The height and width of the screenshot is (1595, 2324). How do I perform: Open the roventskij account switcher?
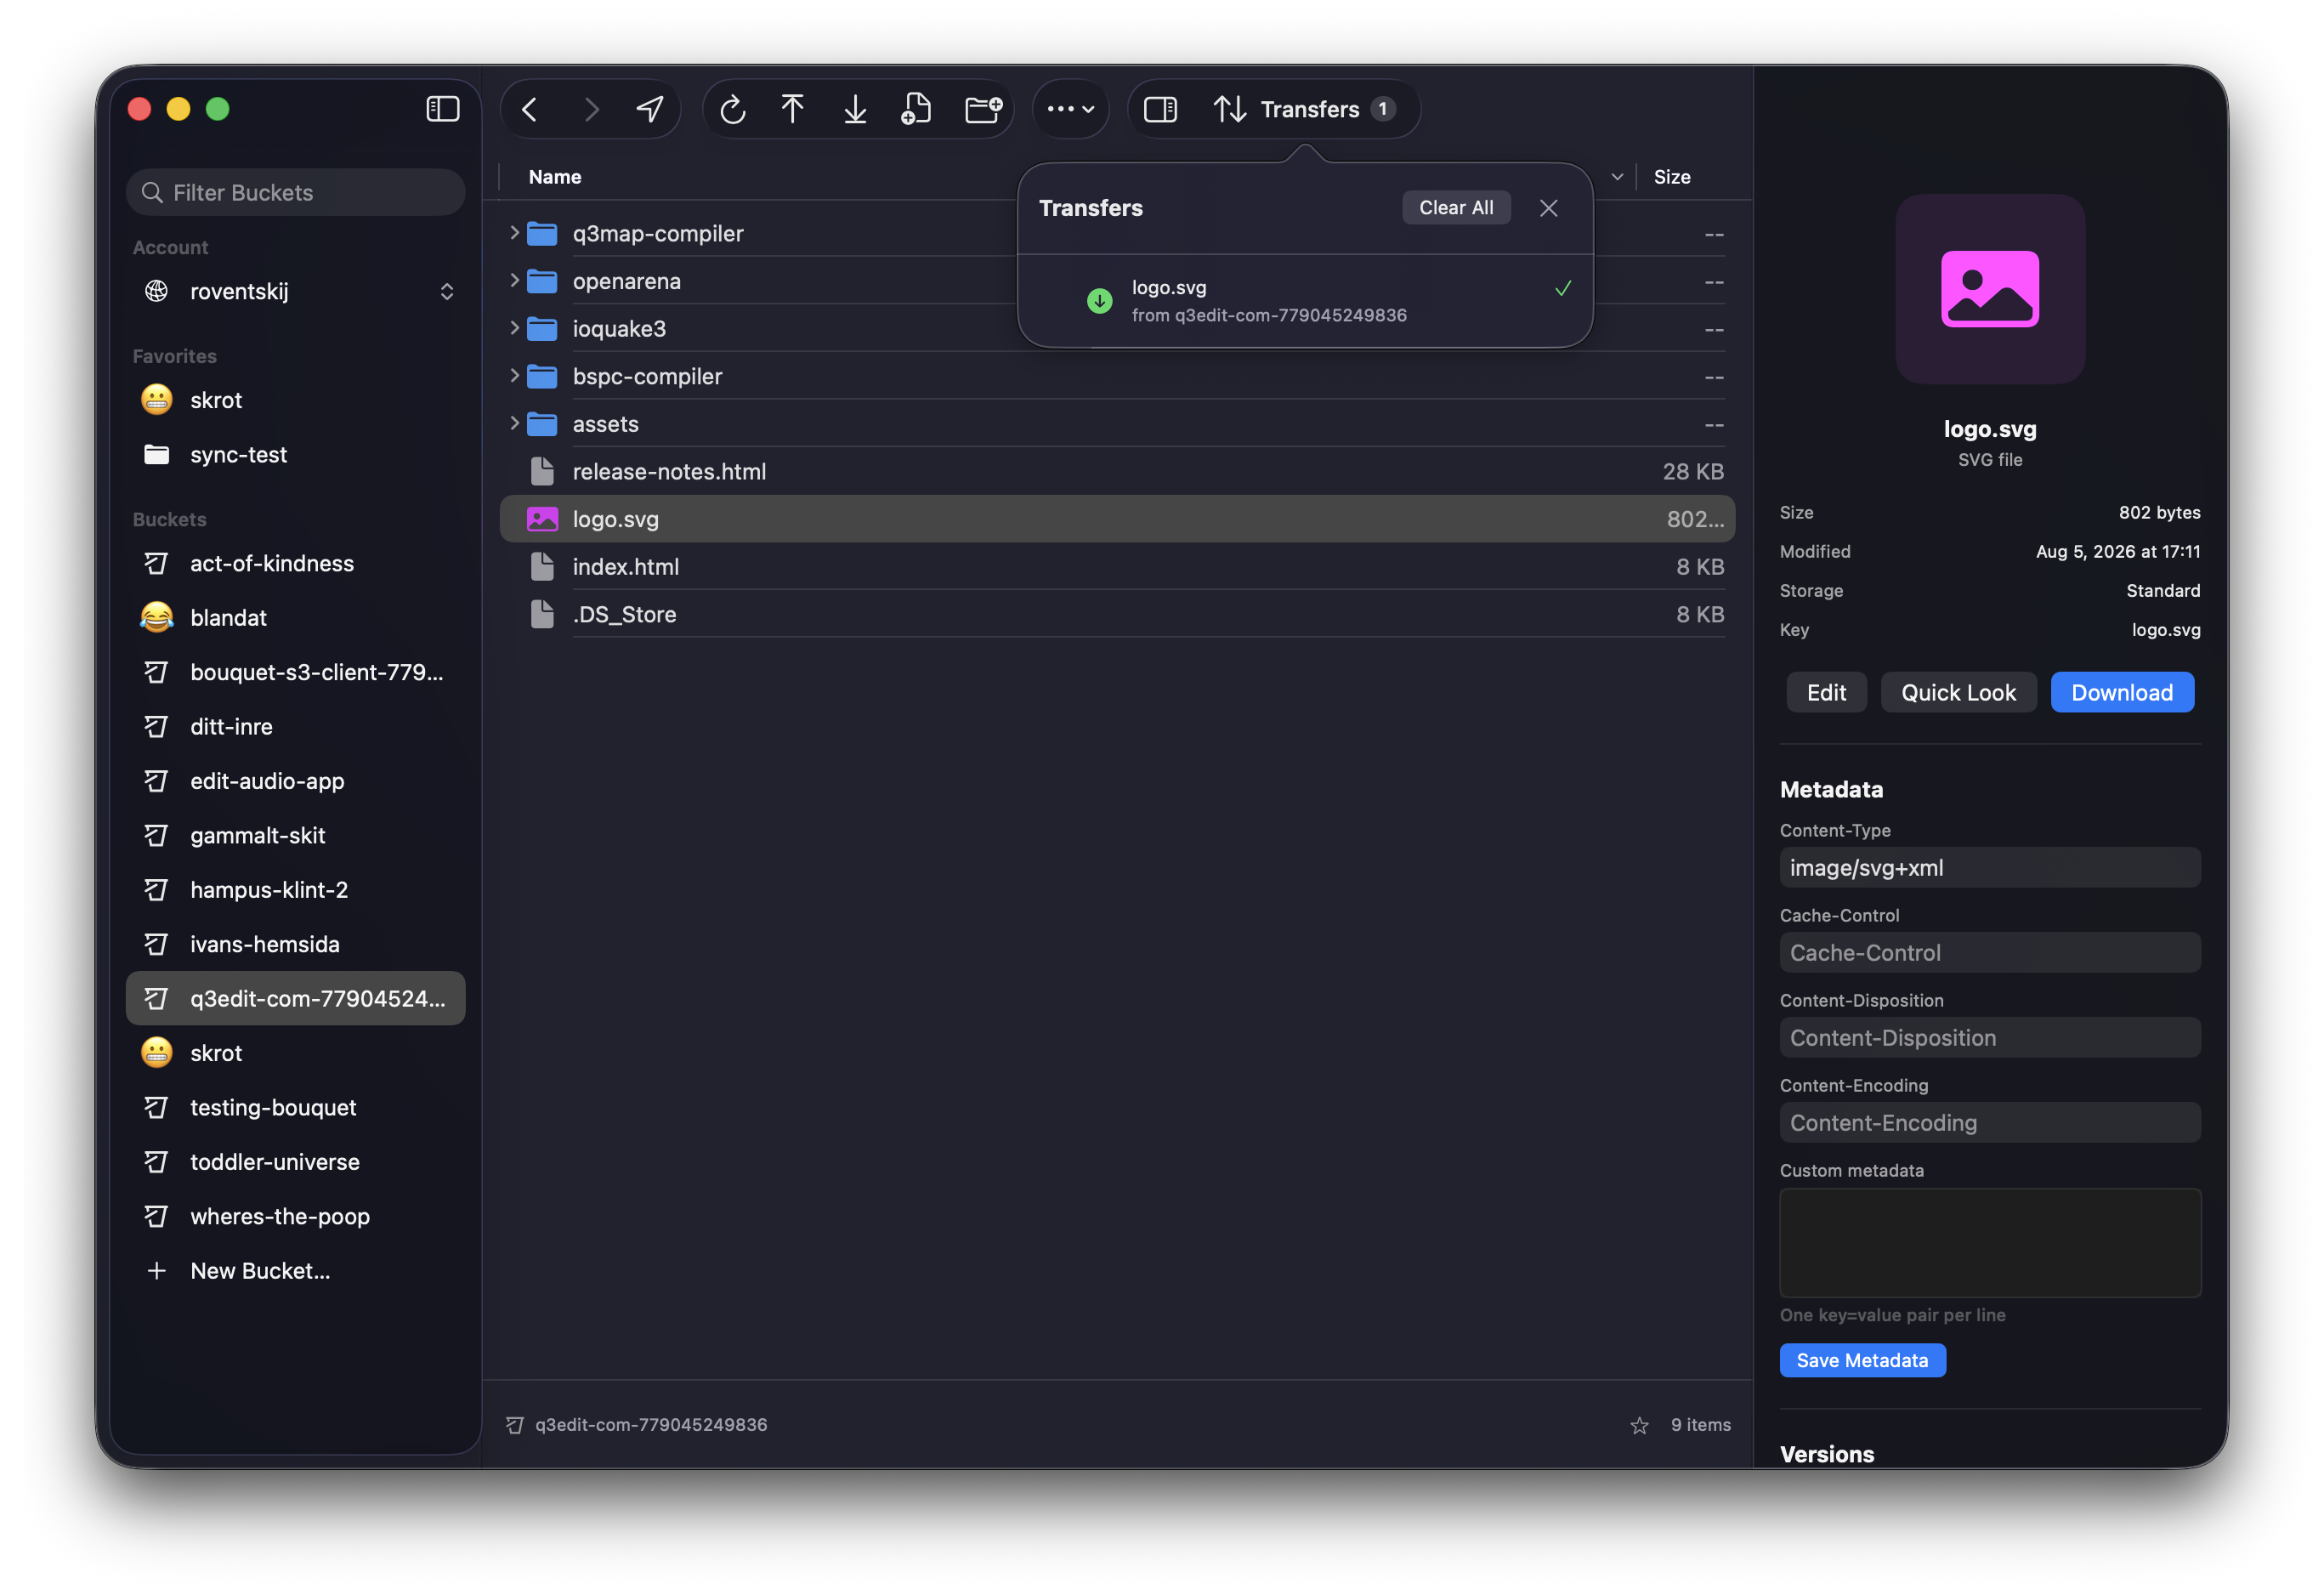(x=296, y=291)
